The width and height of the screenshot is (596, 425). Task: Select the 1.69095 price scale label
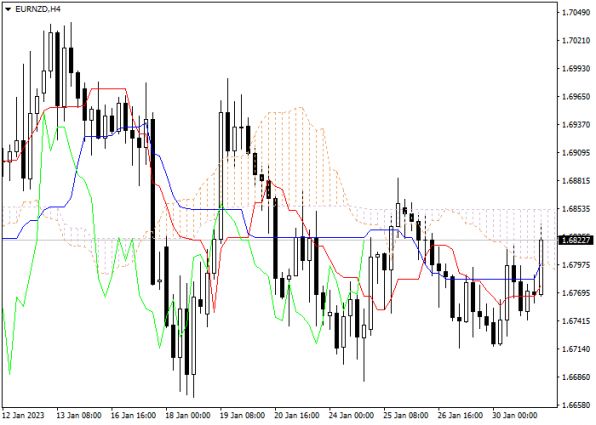pos(577,152)
